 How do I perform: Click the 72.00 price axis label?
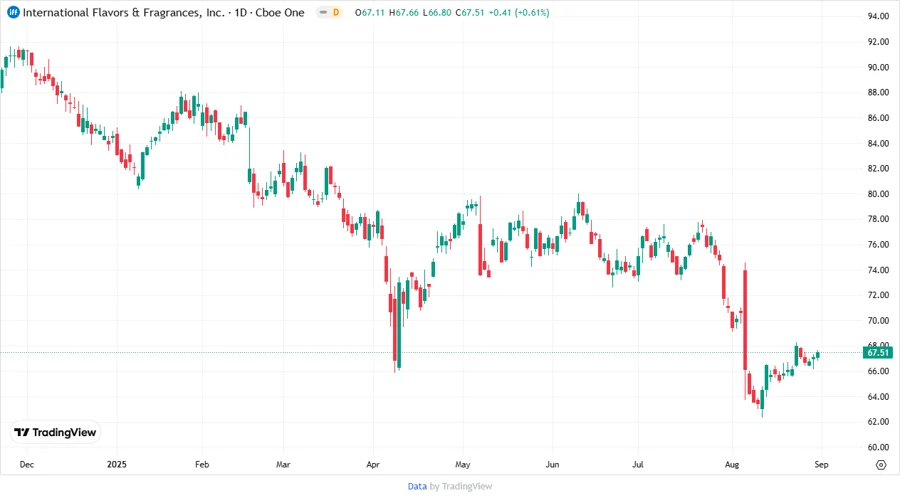878,295
